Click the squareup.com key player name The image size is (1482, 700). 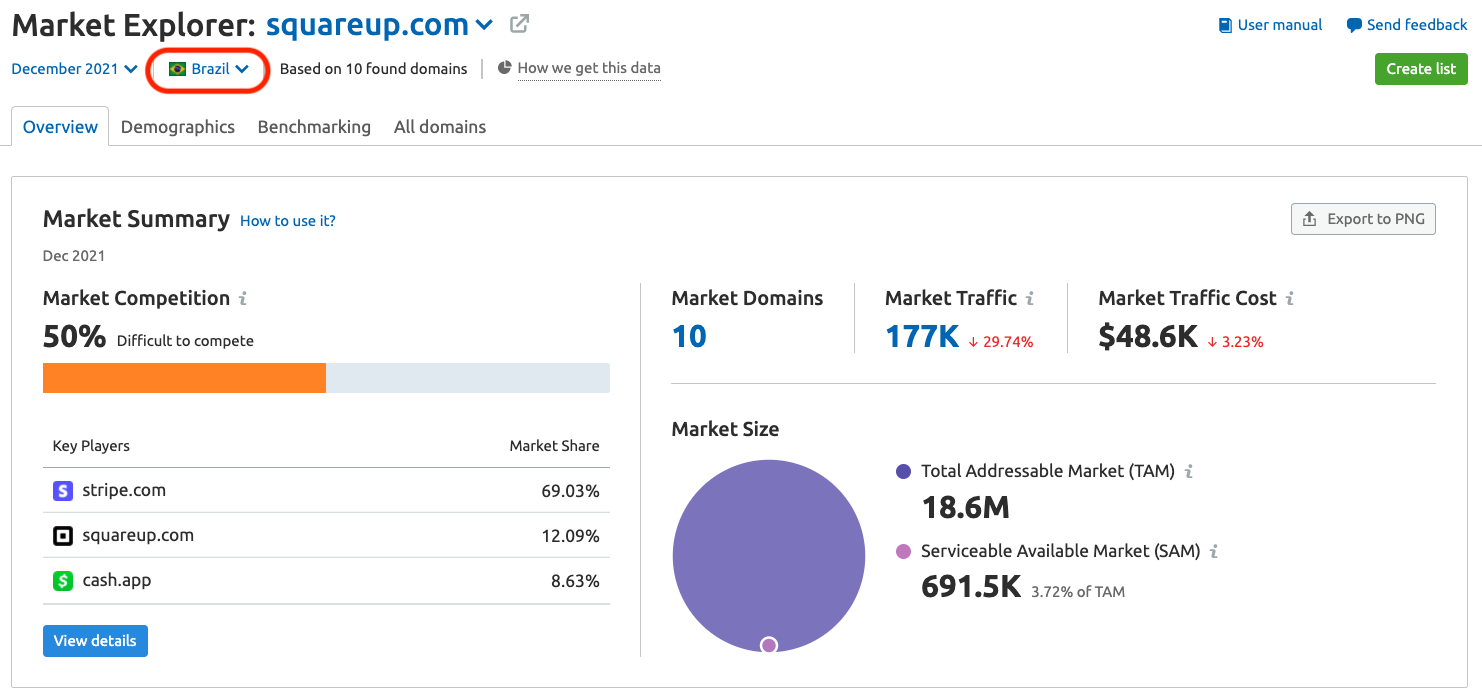click(x=138, y=536)
